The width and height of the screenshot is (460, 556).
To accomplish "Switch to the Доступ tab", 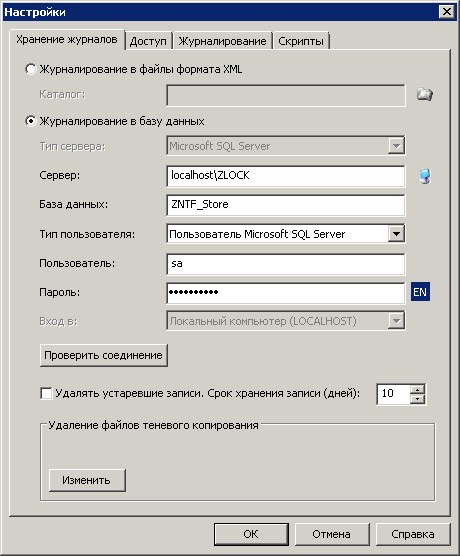I will [148, 41].
